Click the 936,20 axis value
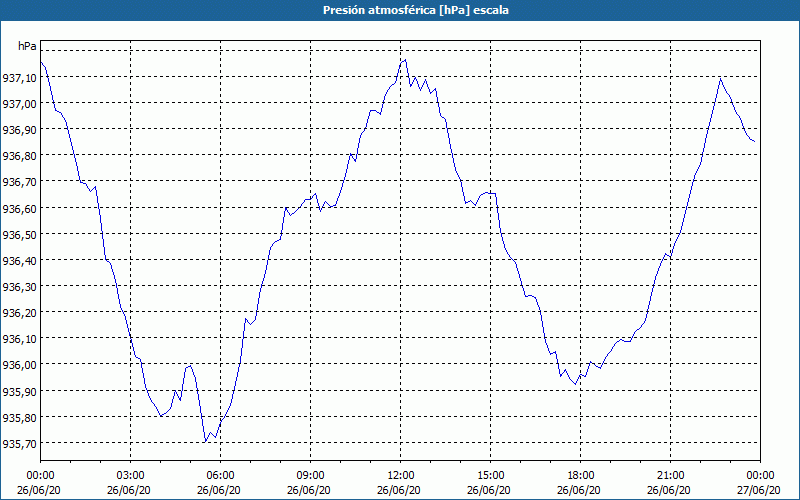The width and height of the screenshot is (800, 500). (x=19, y=312)
